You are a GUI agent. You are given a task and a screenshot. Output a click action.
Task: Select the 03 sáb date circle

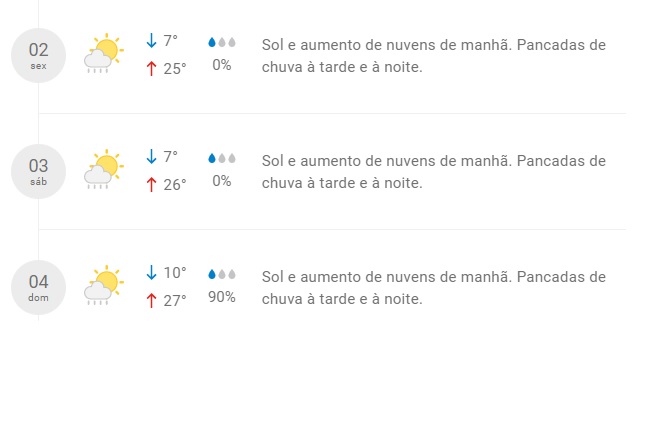pos(38,171)
